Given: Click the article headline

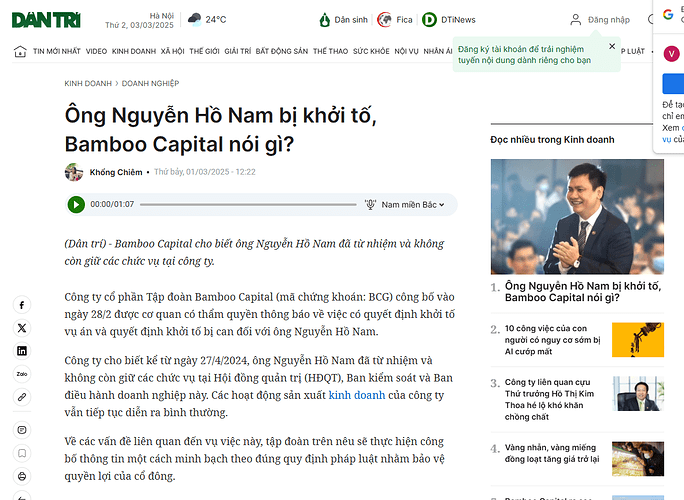Looking at the screenshot, I should (220, 130).
